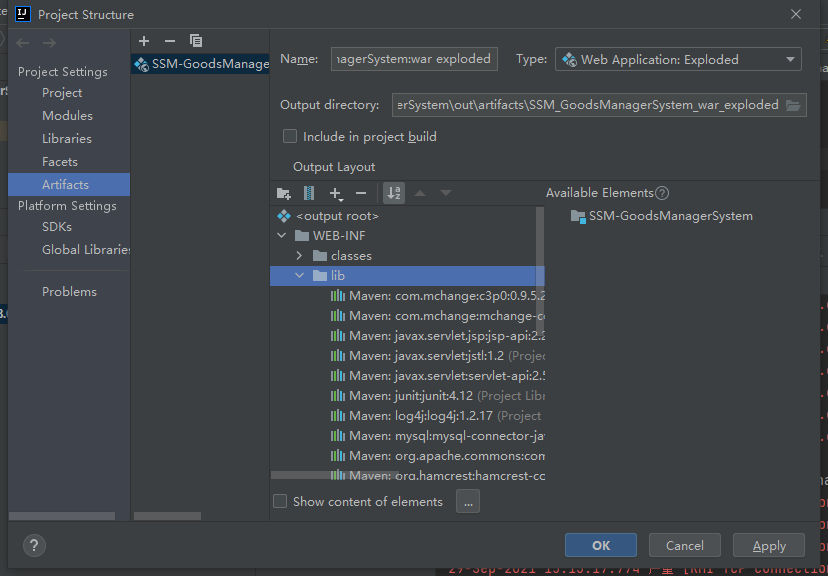This screenshot has width=828, height=576.
Task: Select Maven: com.mchange:c3p0 library row
Action: (407, 296)
